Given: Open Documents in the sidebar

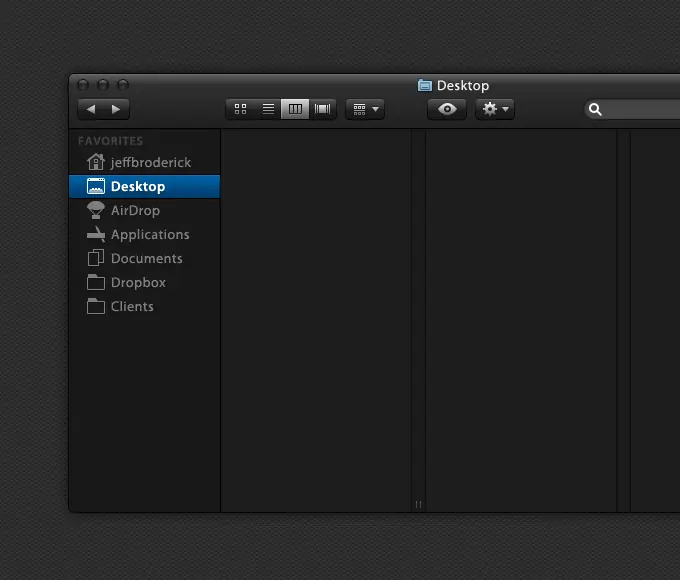Looking at the screenshot, I should point(145,259).
